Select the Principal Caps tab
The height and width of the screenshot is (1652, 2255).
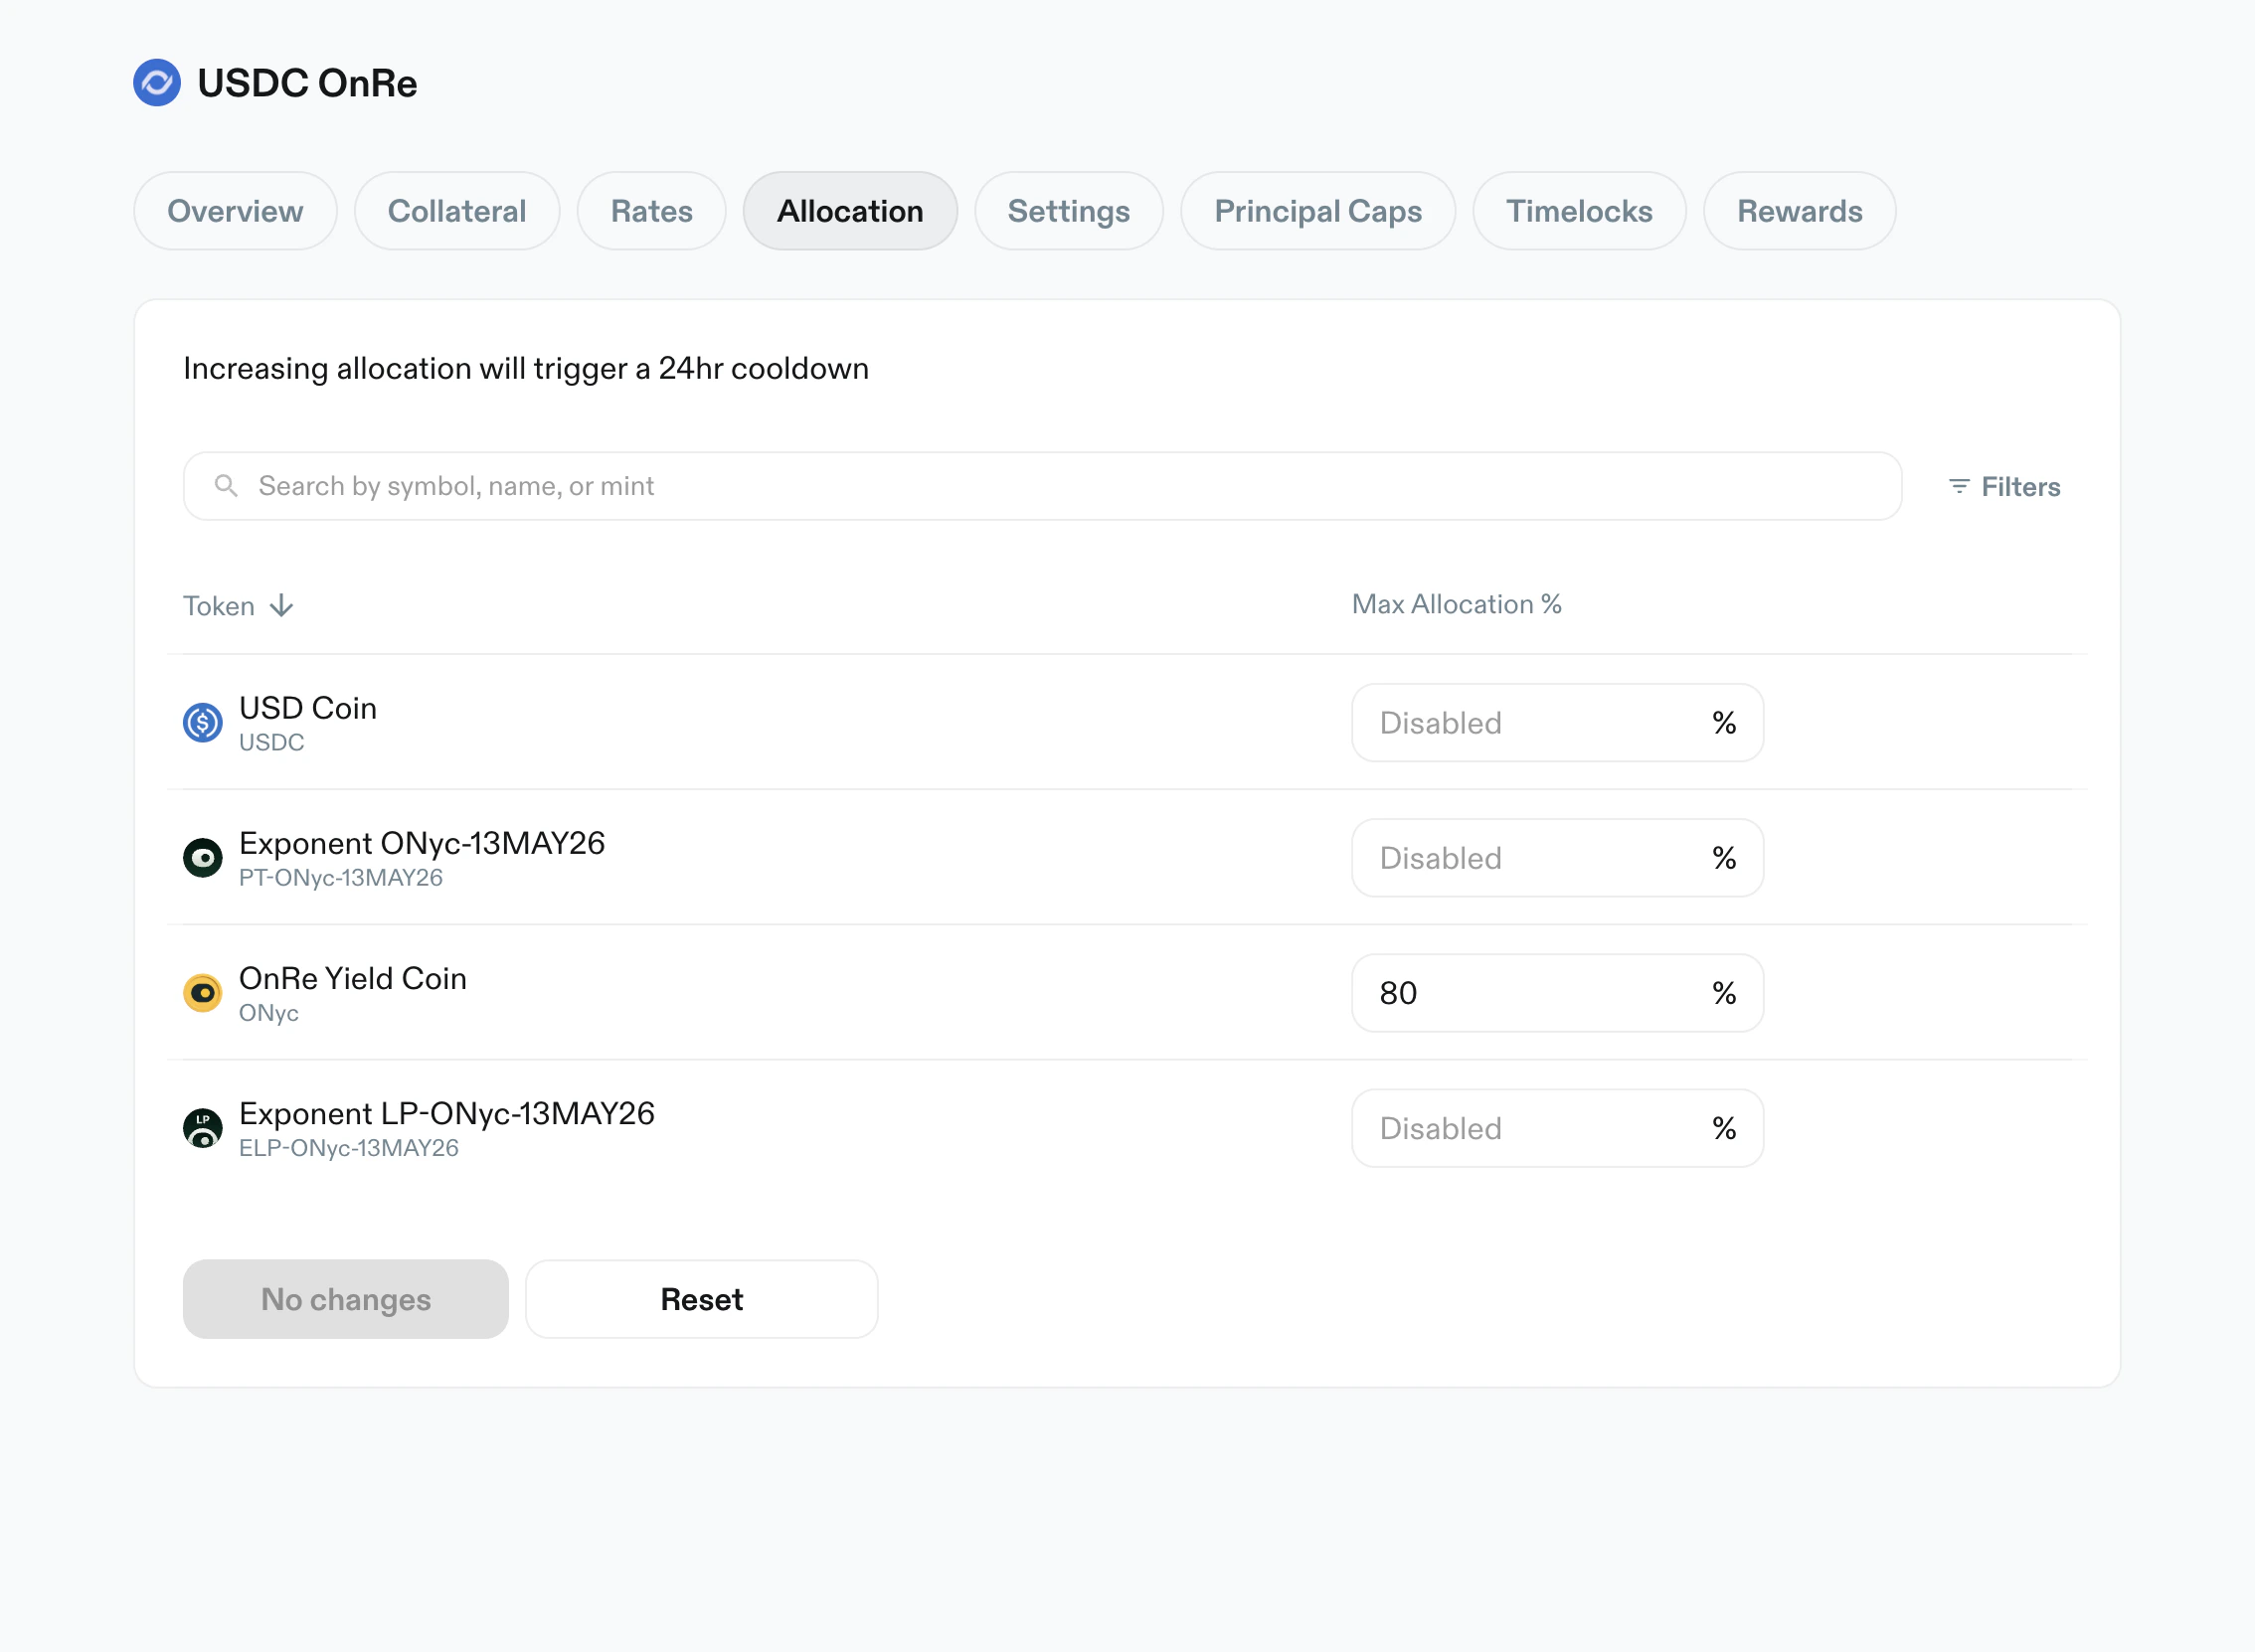point(1317,211)
